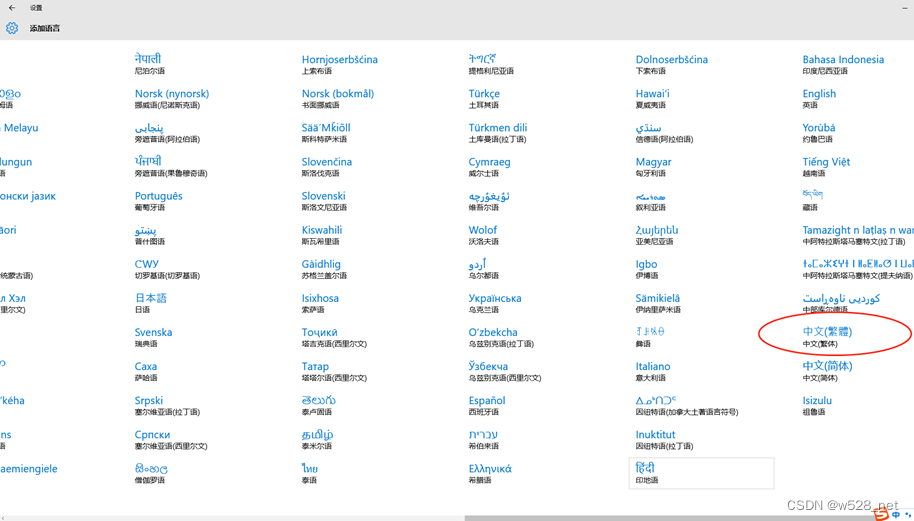Go back with the arrow button
This screenshot has width=914, height=521.
pyautogui.click(x=12, y=8)
